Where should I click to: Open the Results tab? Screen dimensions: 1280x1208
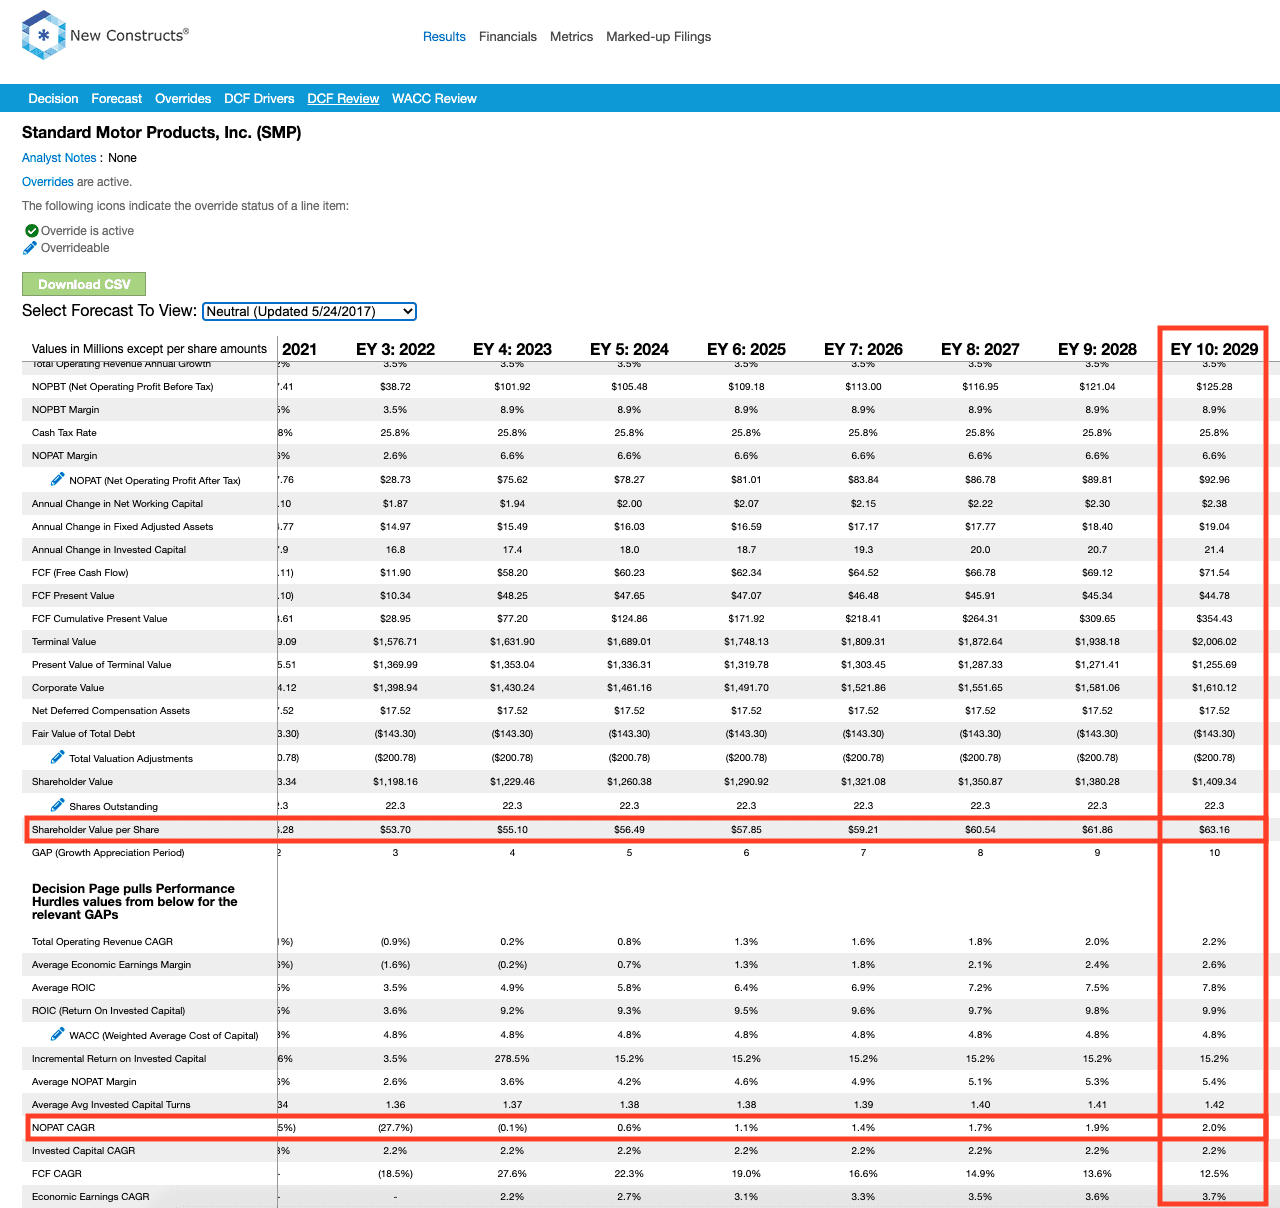444,37
